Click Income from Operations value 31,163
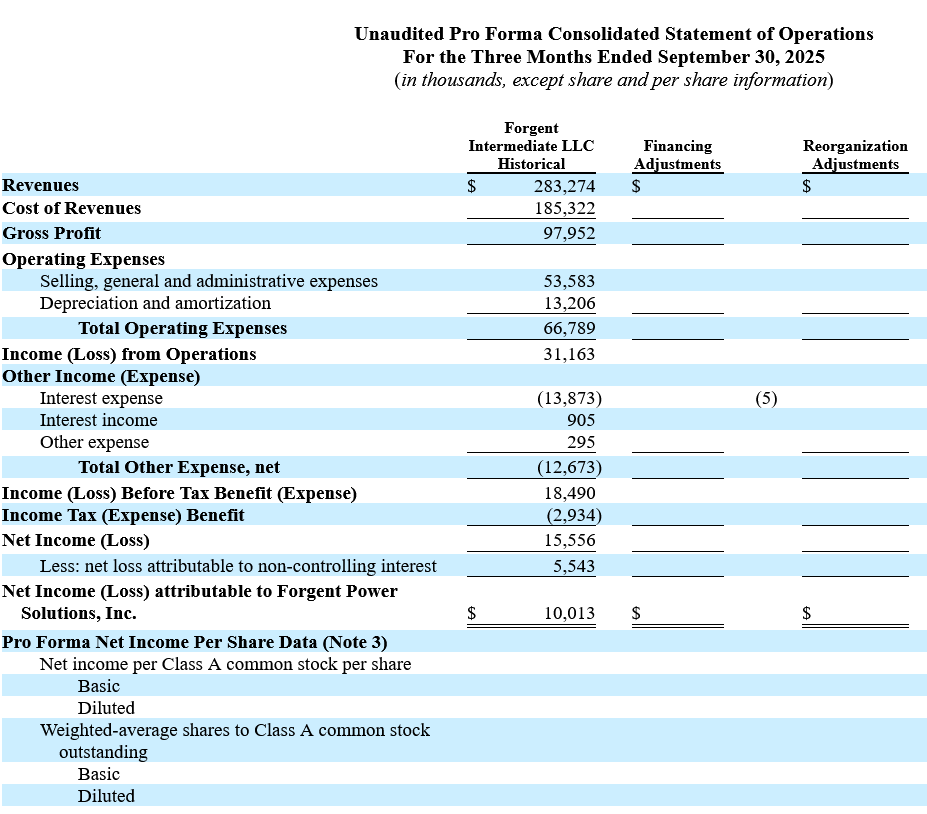The image size is (927, 814). [569, 354]
